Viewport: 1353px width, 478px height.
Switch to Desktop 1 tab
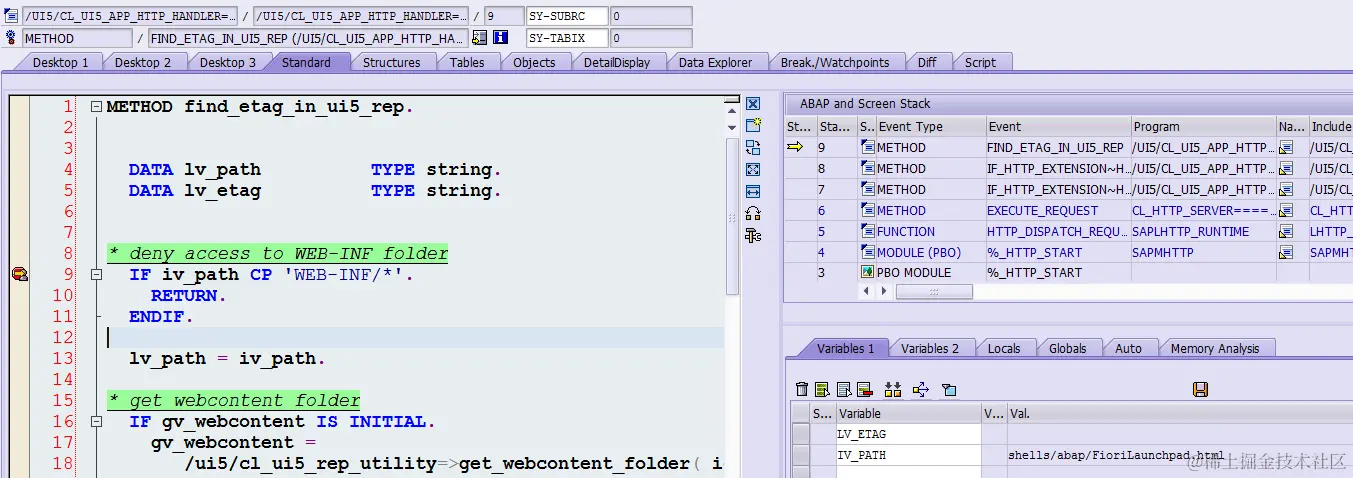60,62
